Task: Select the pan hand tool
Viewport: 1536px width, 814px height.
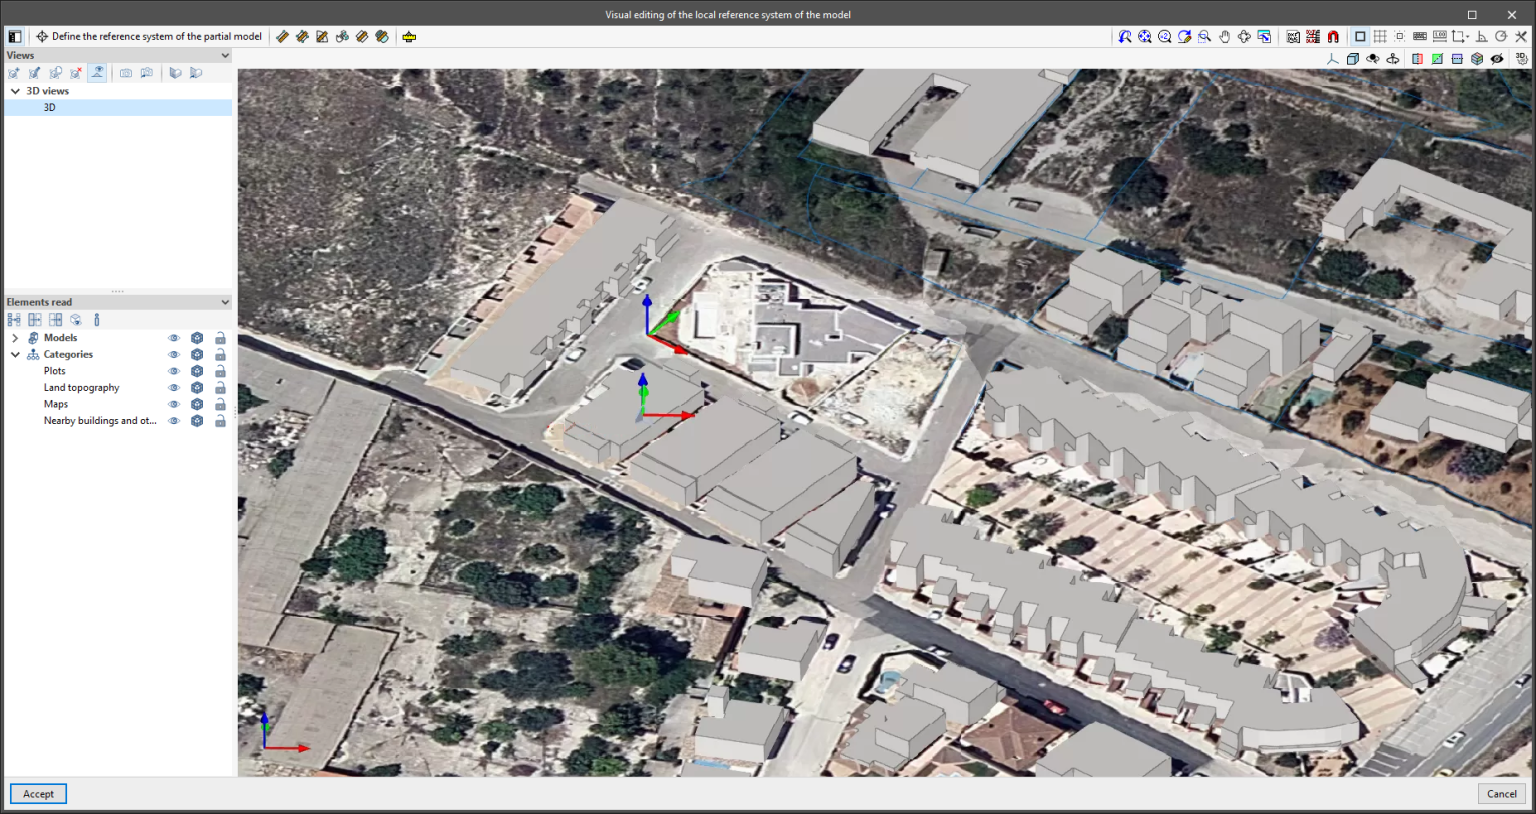Action: (x=1224, y=37)
